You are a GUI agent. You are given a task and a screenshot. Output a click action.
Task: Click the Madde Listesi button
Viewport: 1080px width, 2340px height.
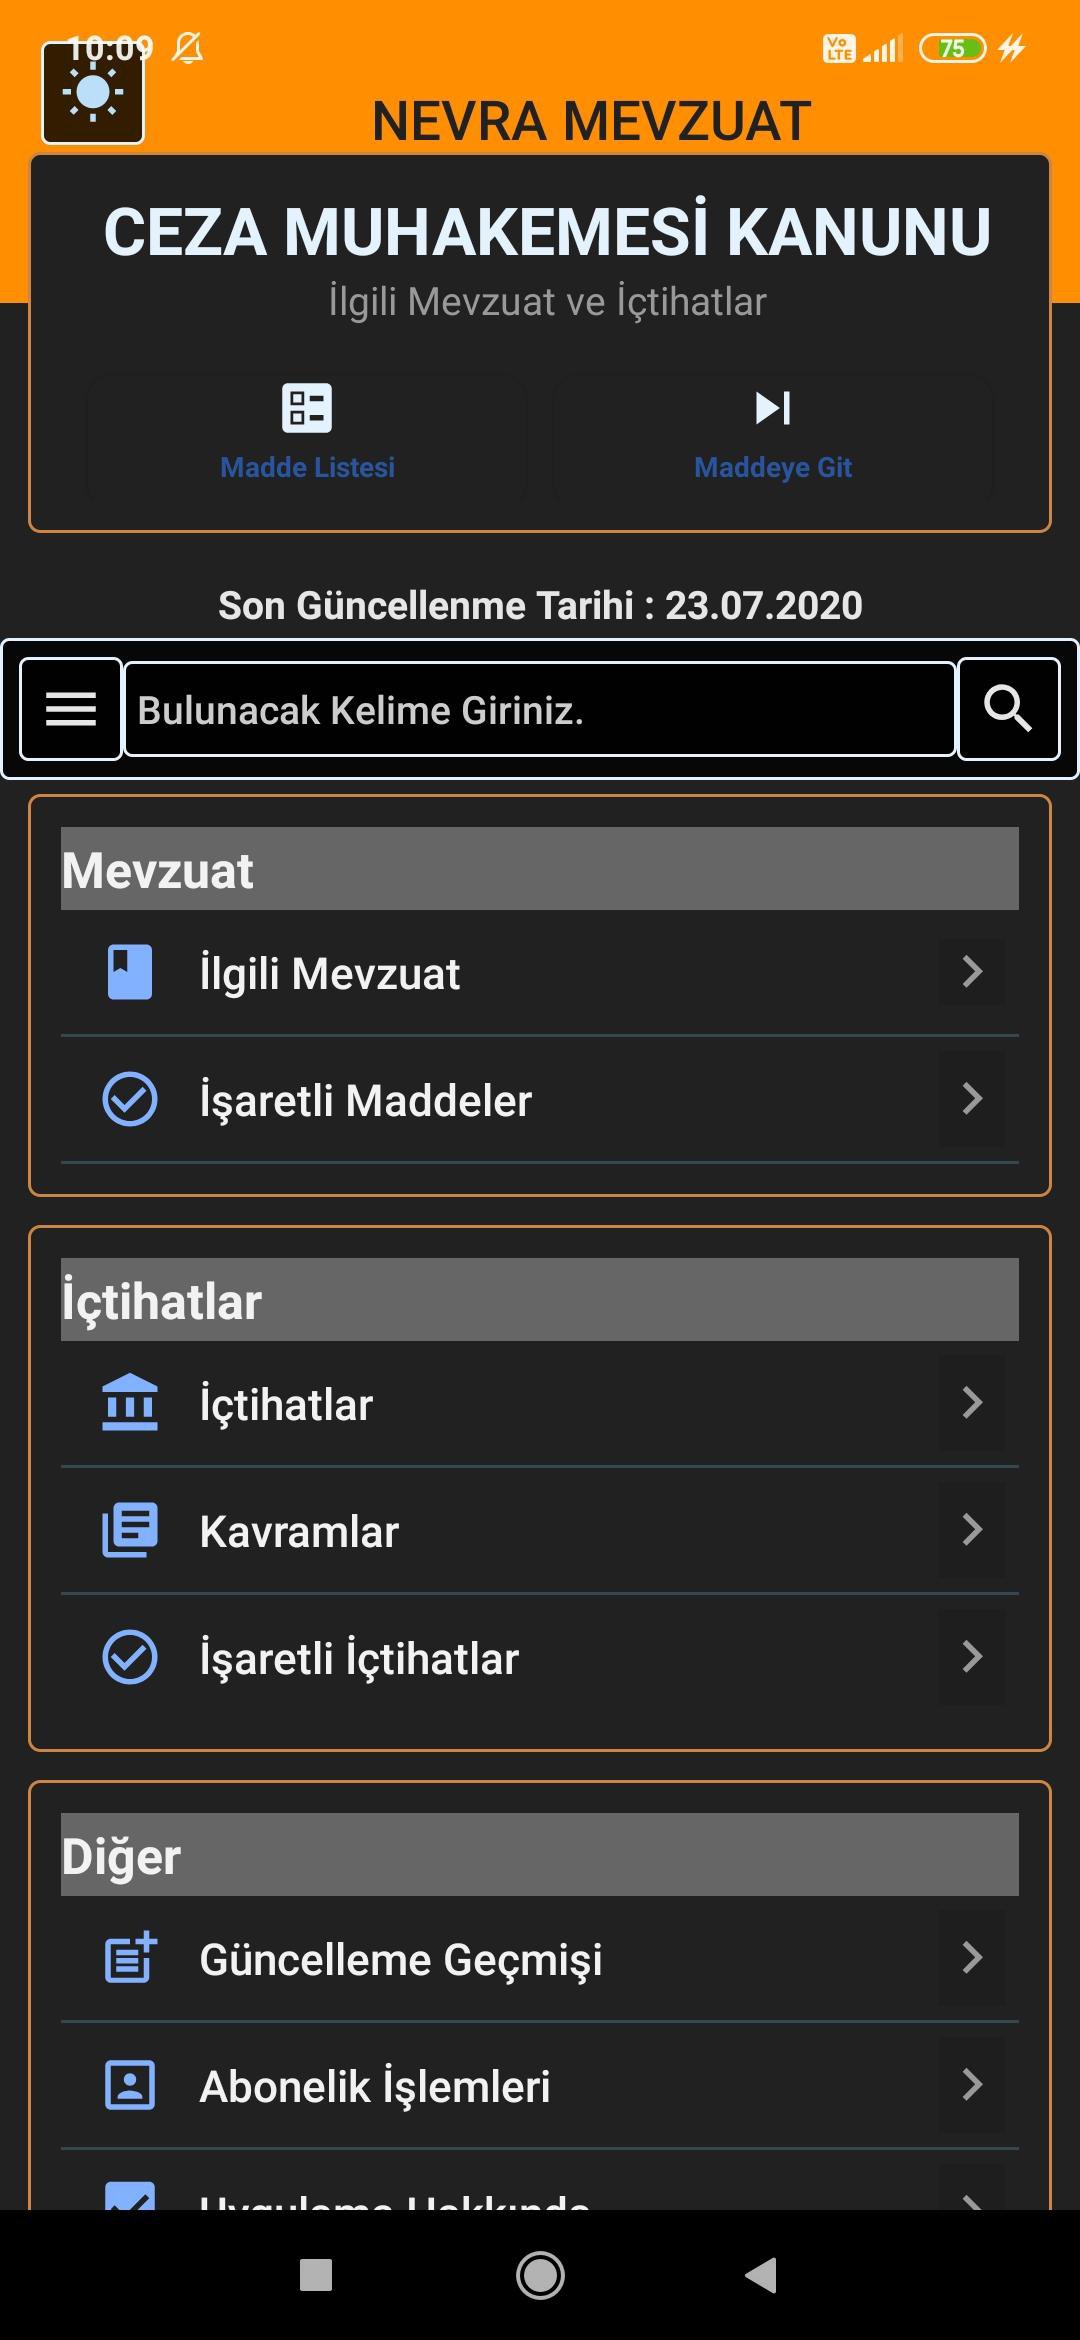coord(306,437)
